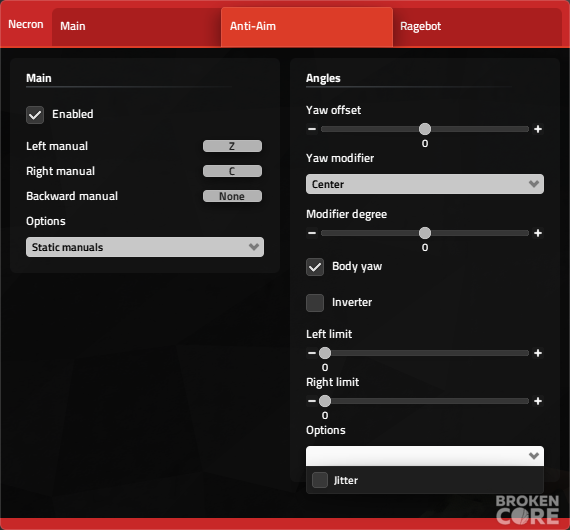Screen dimensions: 570x530
Task: Click the Backward manual label
Action: [72, 196]
